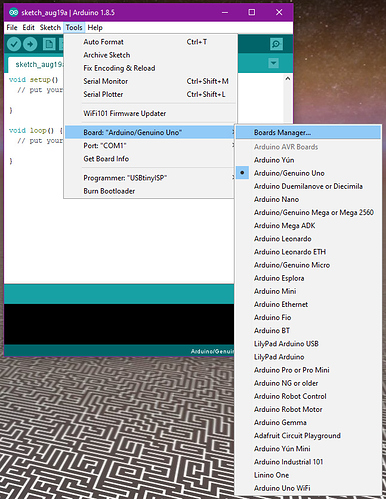Select Arduino NG or older
Image resolution: width=386 pixels, height=499 pixels.
tap(308, 383)
